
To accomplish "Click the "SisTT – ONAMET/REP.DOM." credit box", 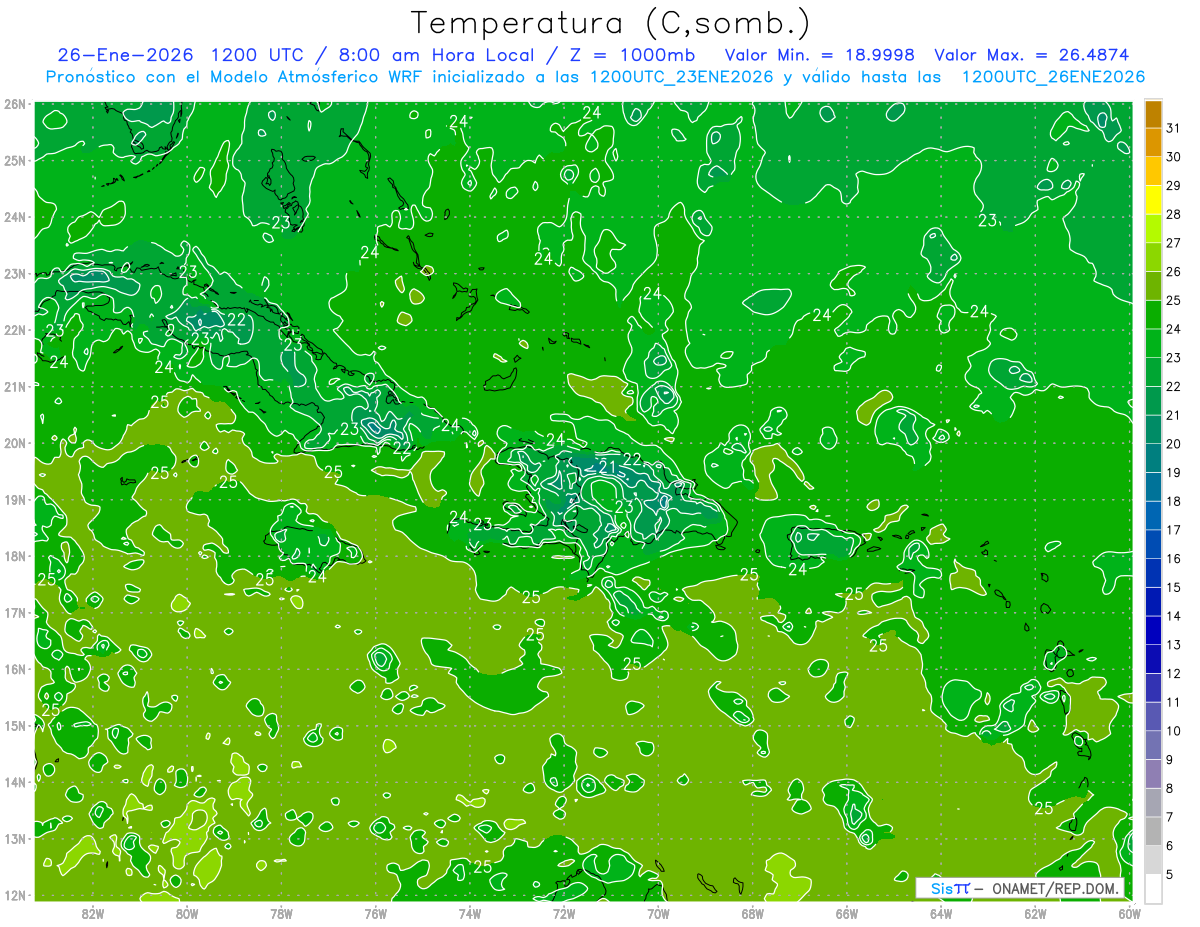I will 1020,888.
